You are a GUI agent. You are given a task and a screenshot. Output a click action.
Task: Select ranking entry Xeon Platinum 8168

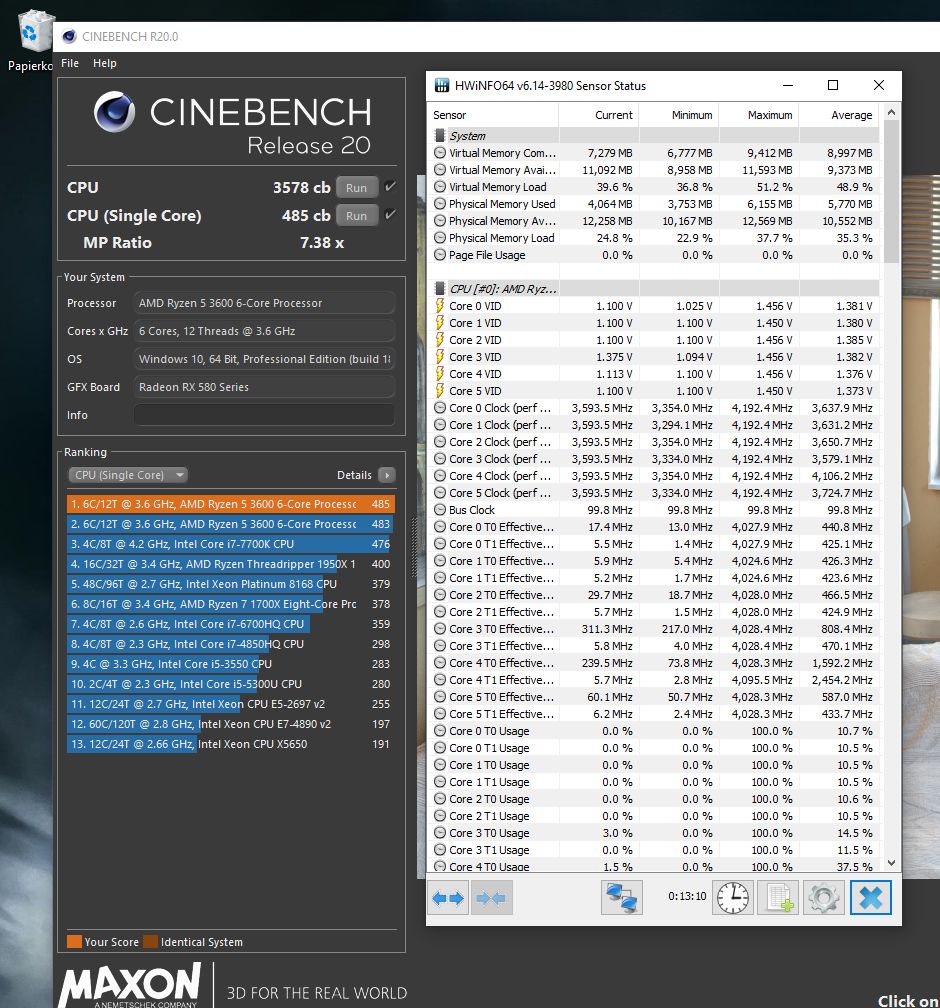point(231,584)
